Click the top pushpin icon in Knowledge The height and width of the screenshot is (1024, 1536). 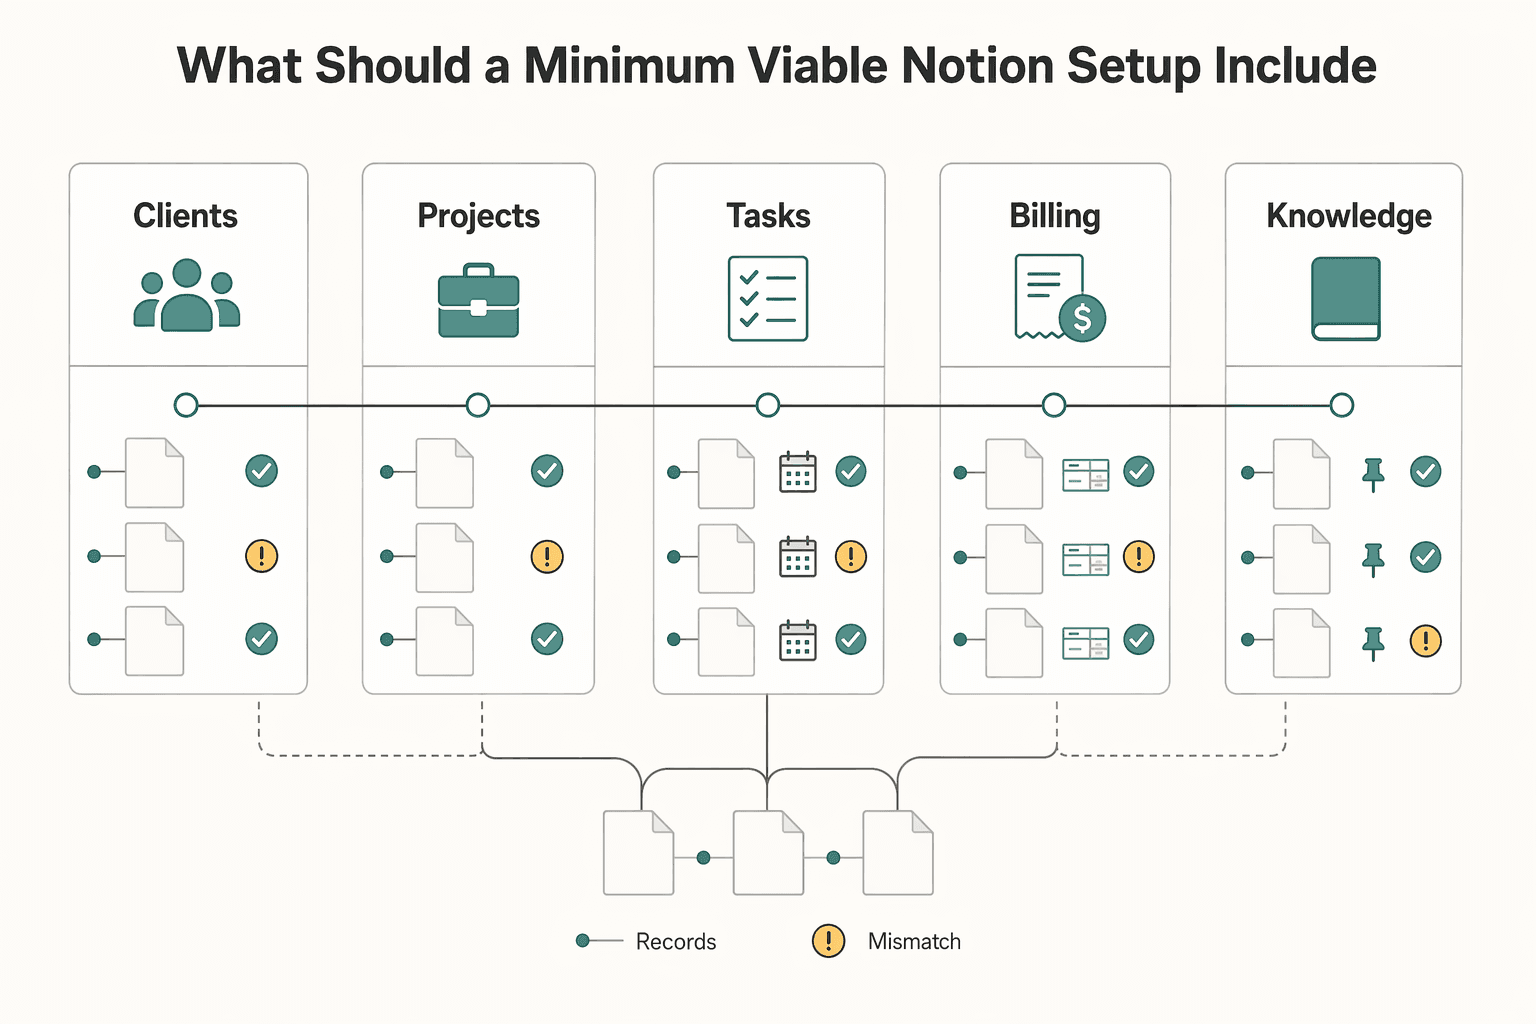(x=1374, y=475)
